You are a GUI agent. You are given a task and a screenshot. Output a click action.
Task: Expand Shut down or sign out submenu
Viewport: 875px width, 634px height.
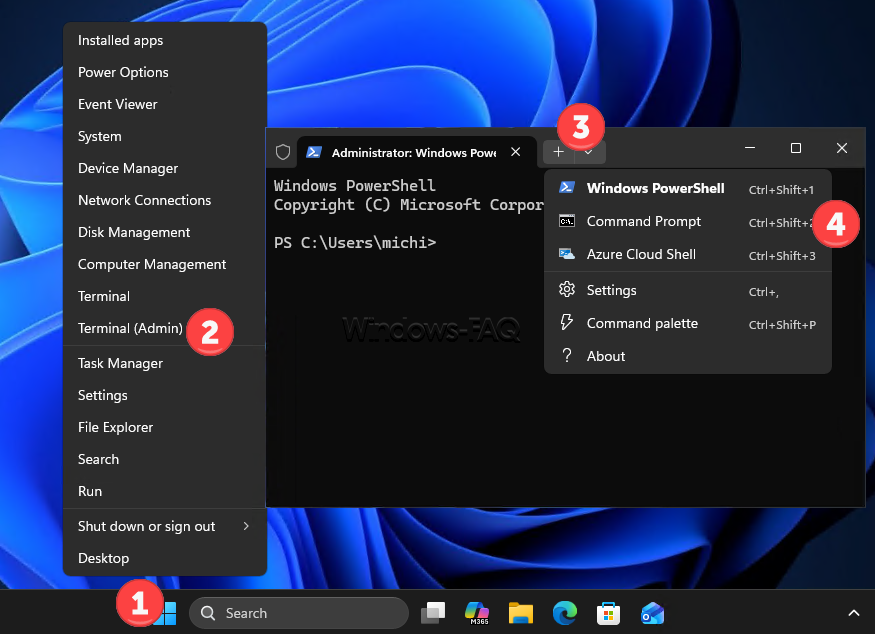click(x=165, y=526)
